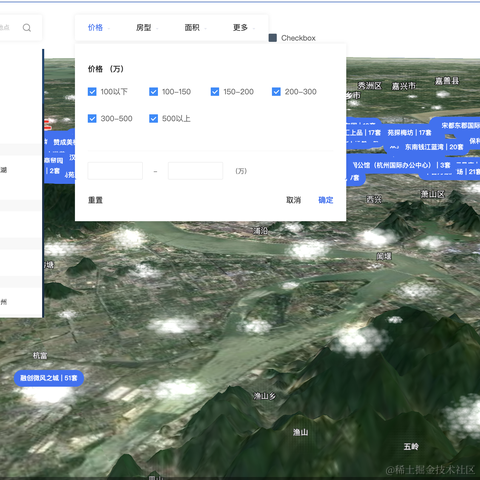Screen dimensions: 480x480
Task: Focus the minimum price input field
Action: pyautogui.click(x=115, y=171)
